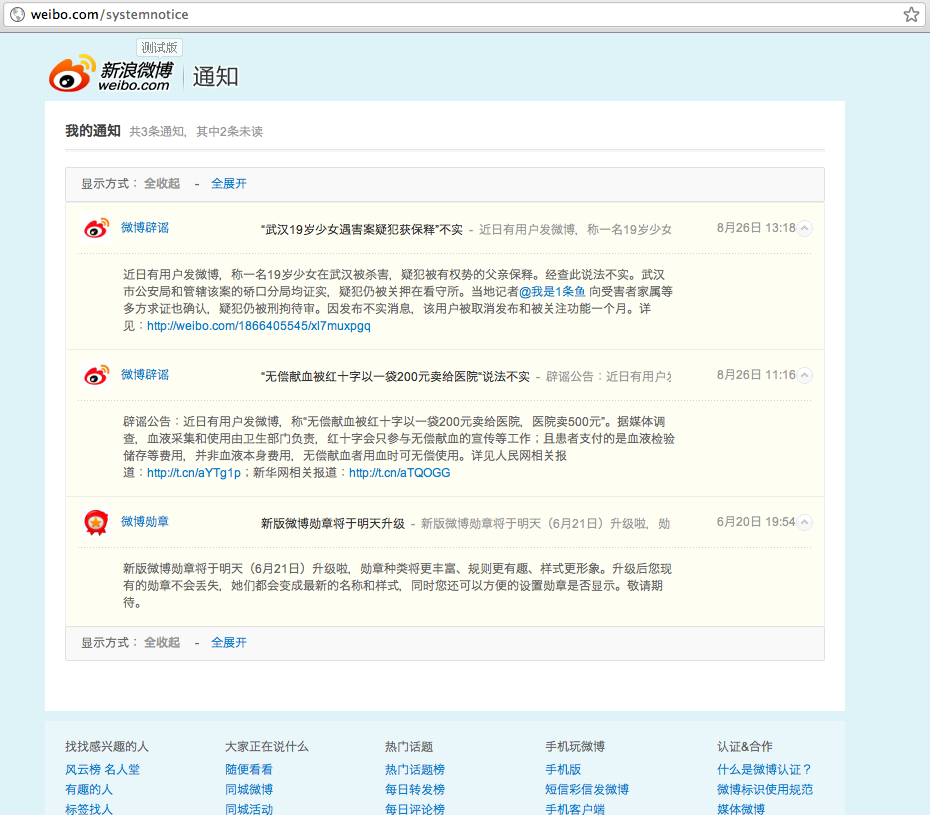Image resolution: width=930 pixels, height=815 pixels.
Task: Open the @我是1条鱼 mention link
Action: [x=552, y=292]
